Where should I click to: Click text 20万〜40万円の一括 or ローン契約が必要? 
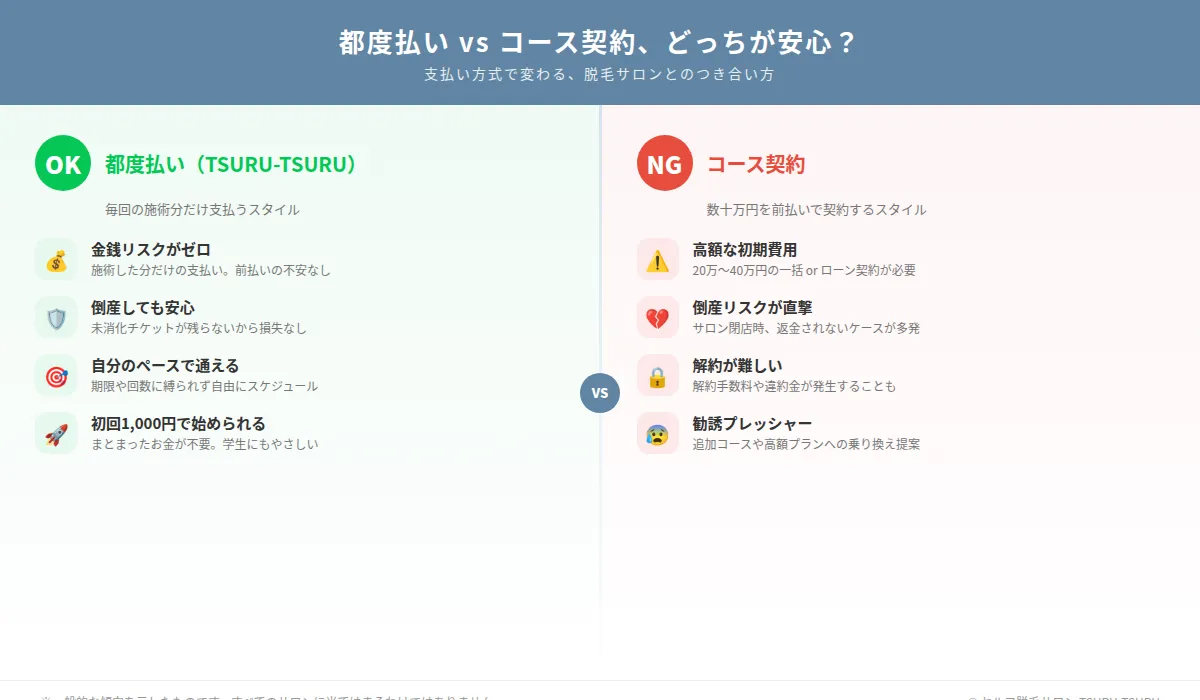[804, 270]
